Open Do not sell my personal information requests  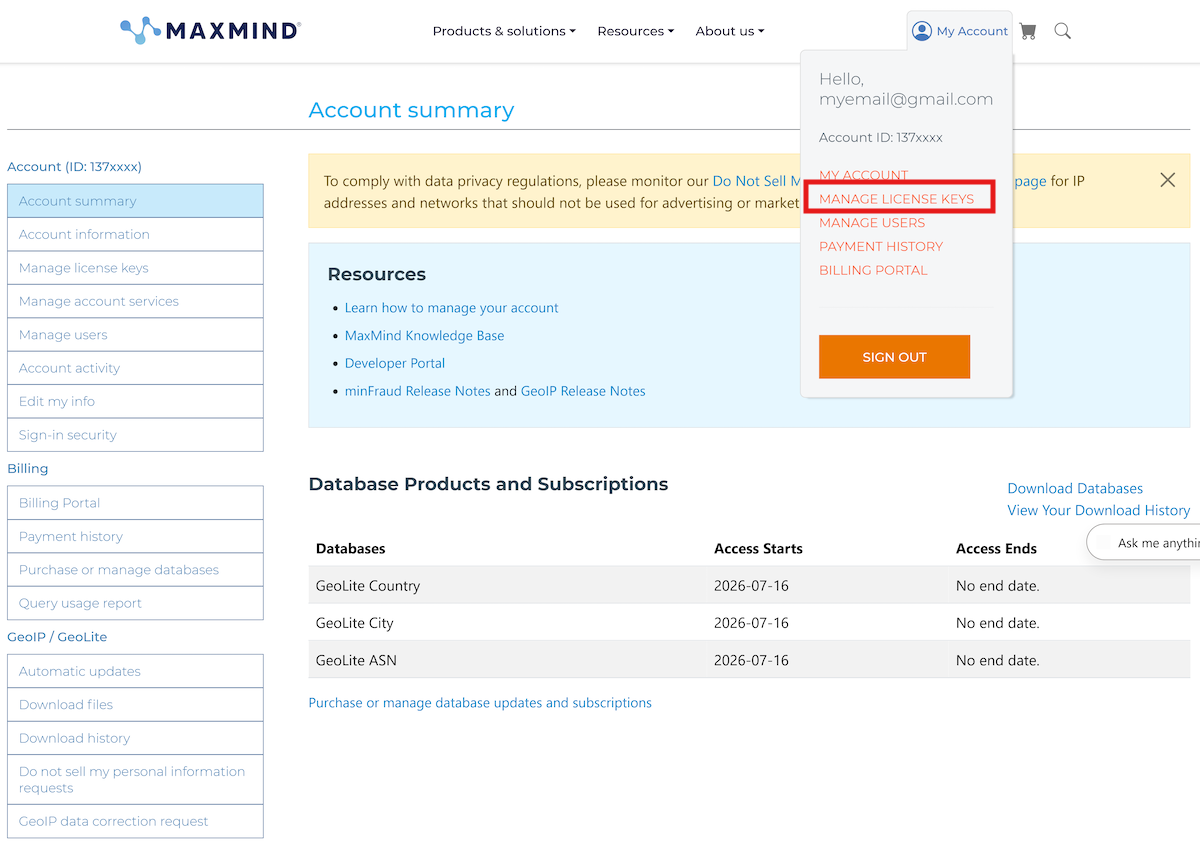(135, 780)
